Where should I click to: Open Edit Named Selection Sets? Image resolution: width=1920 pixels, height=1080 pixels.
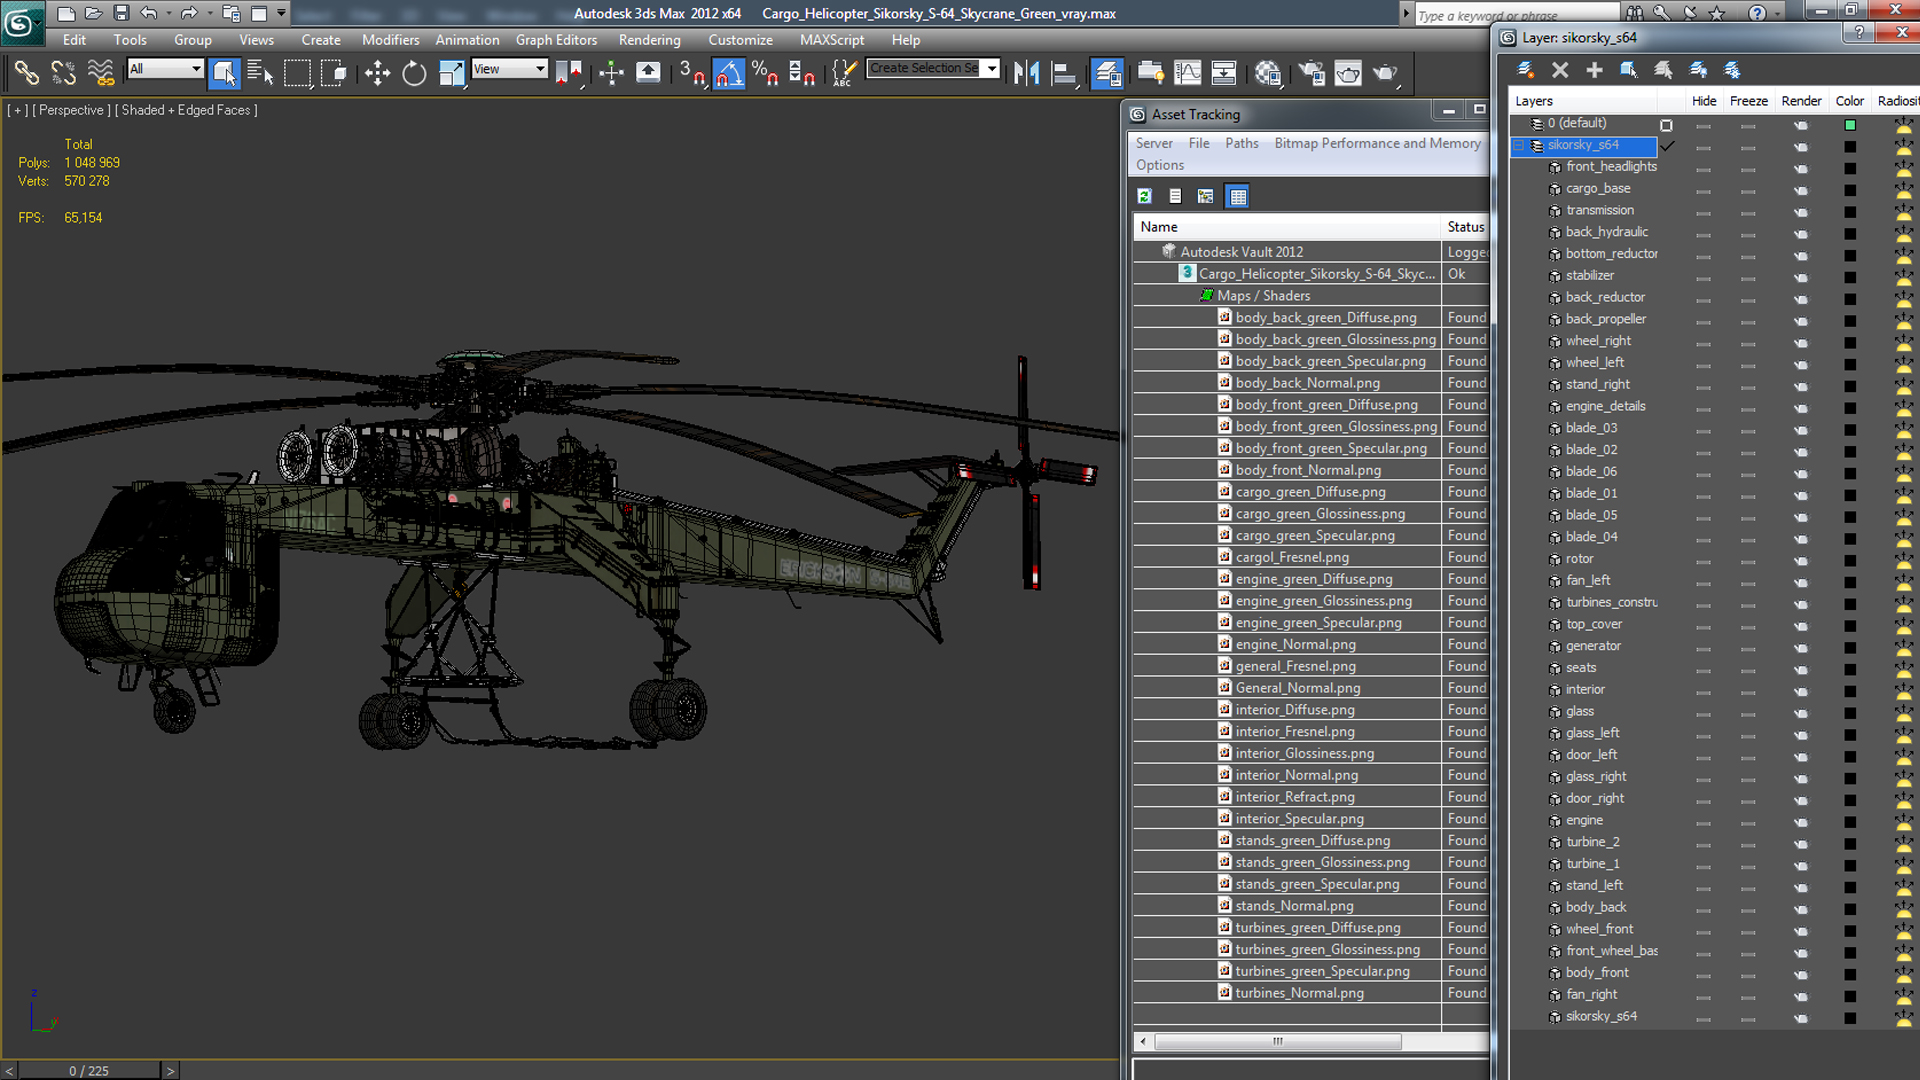point(844,72)
